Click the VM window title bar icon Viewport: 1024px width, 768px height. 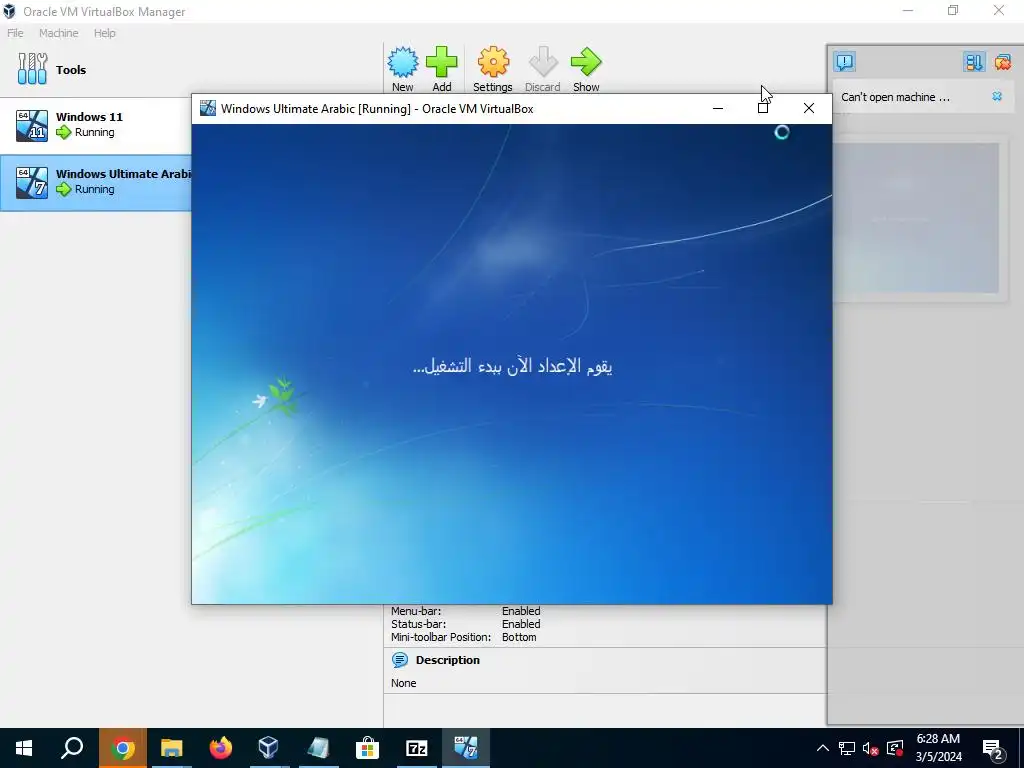click(208, 108)
